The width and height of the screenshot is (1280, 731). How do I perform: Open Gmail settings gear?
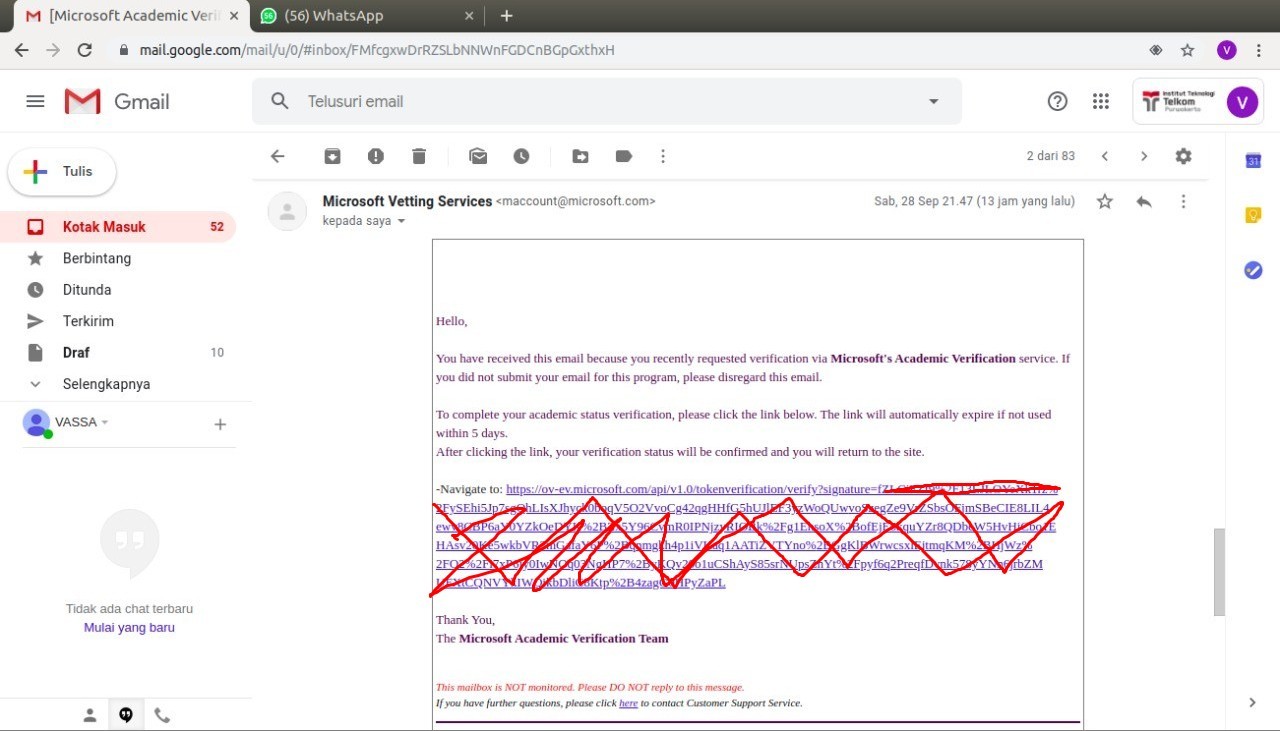click(x=1184, y=156)
